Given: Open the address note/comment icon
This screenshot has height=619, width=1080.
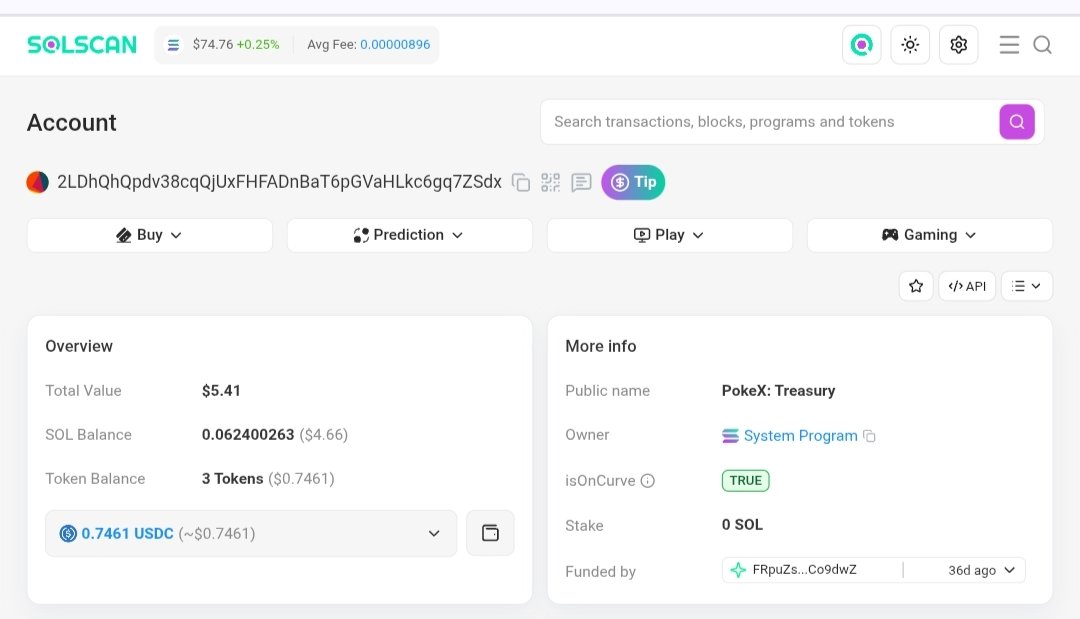Looking at the screenshot, I should point(581,182).
